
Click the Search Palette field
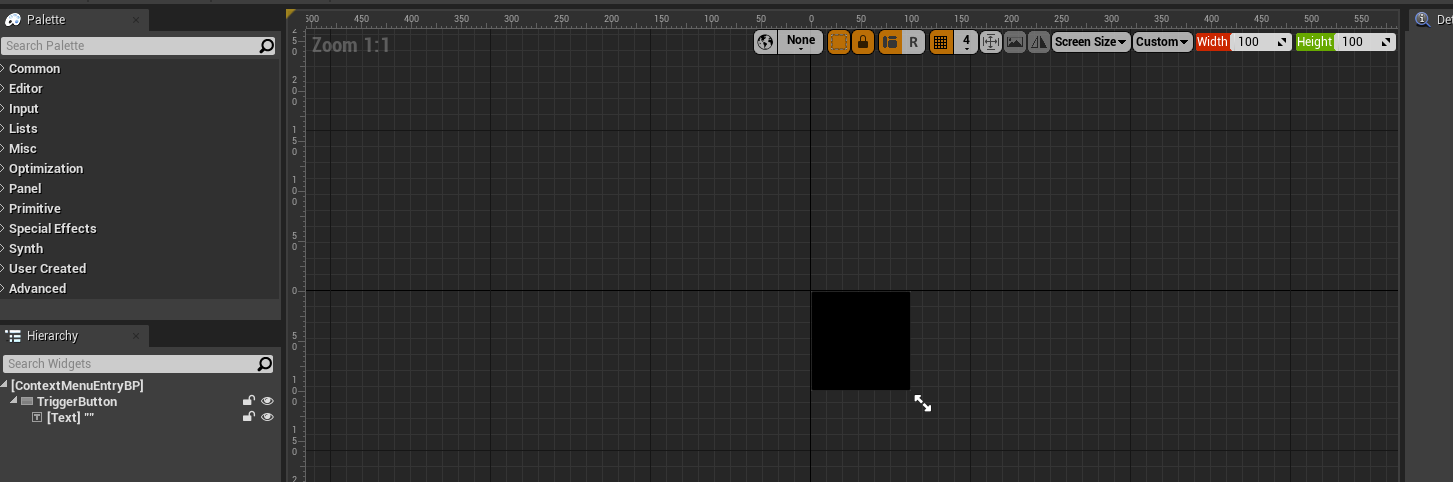click(138, 46)
